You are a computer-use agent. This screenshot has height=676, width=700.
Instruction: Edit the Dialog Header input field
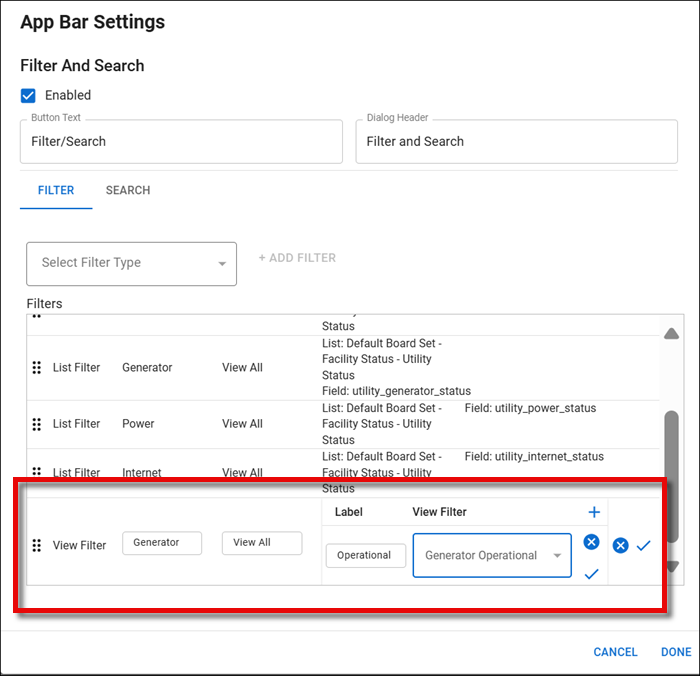[516, 142]
